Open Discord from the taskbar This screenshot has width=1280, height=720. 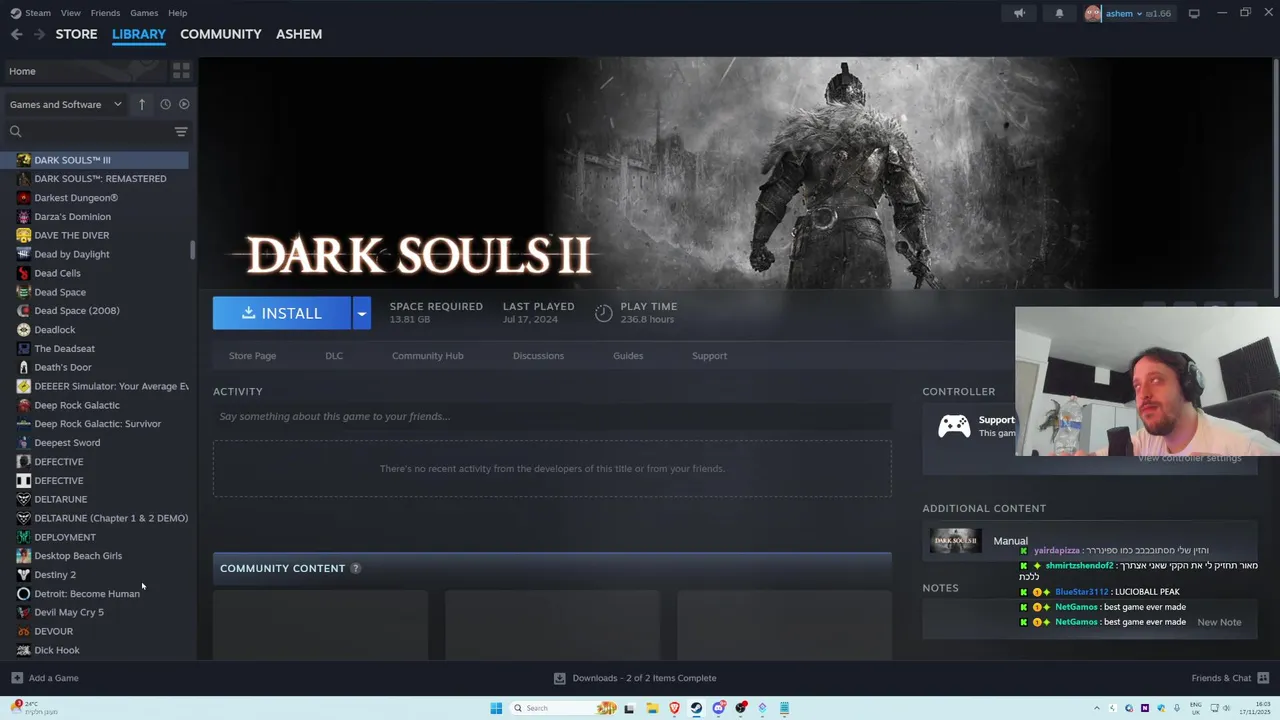(x=718, y=708)
